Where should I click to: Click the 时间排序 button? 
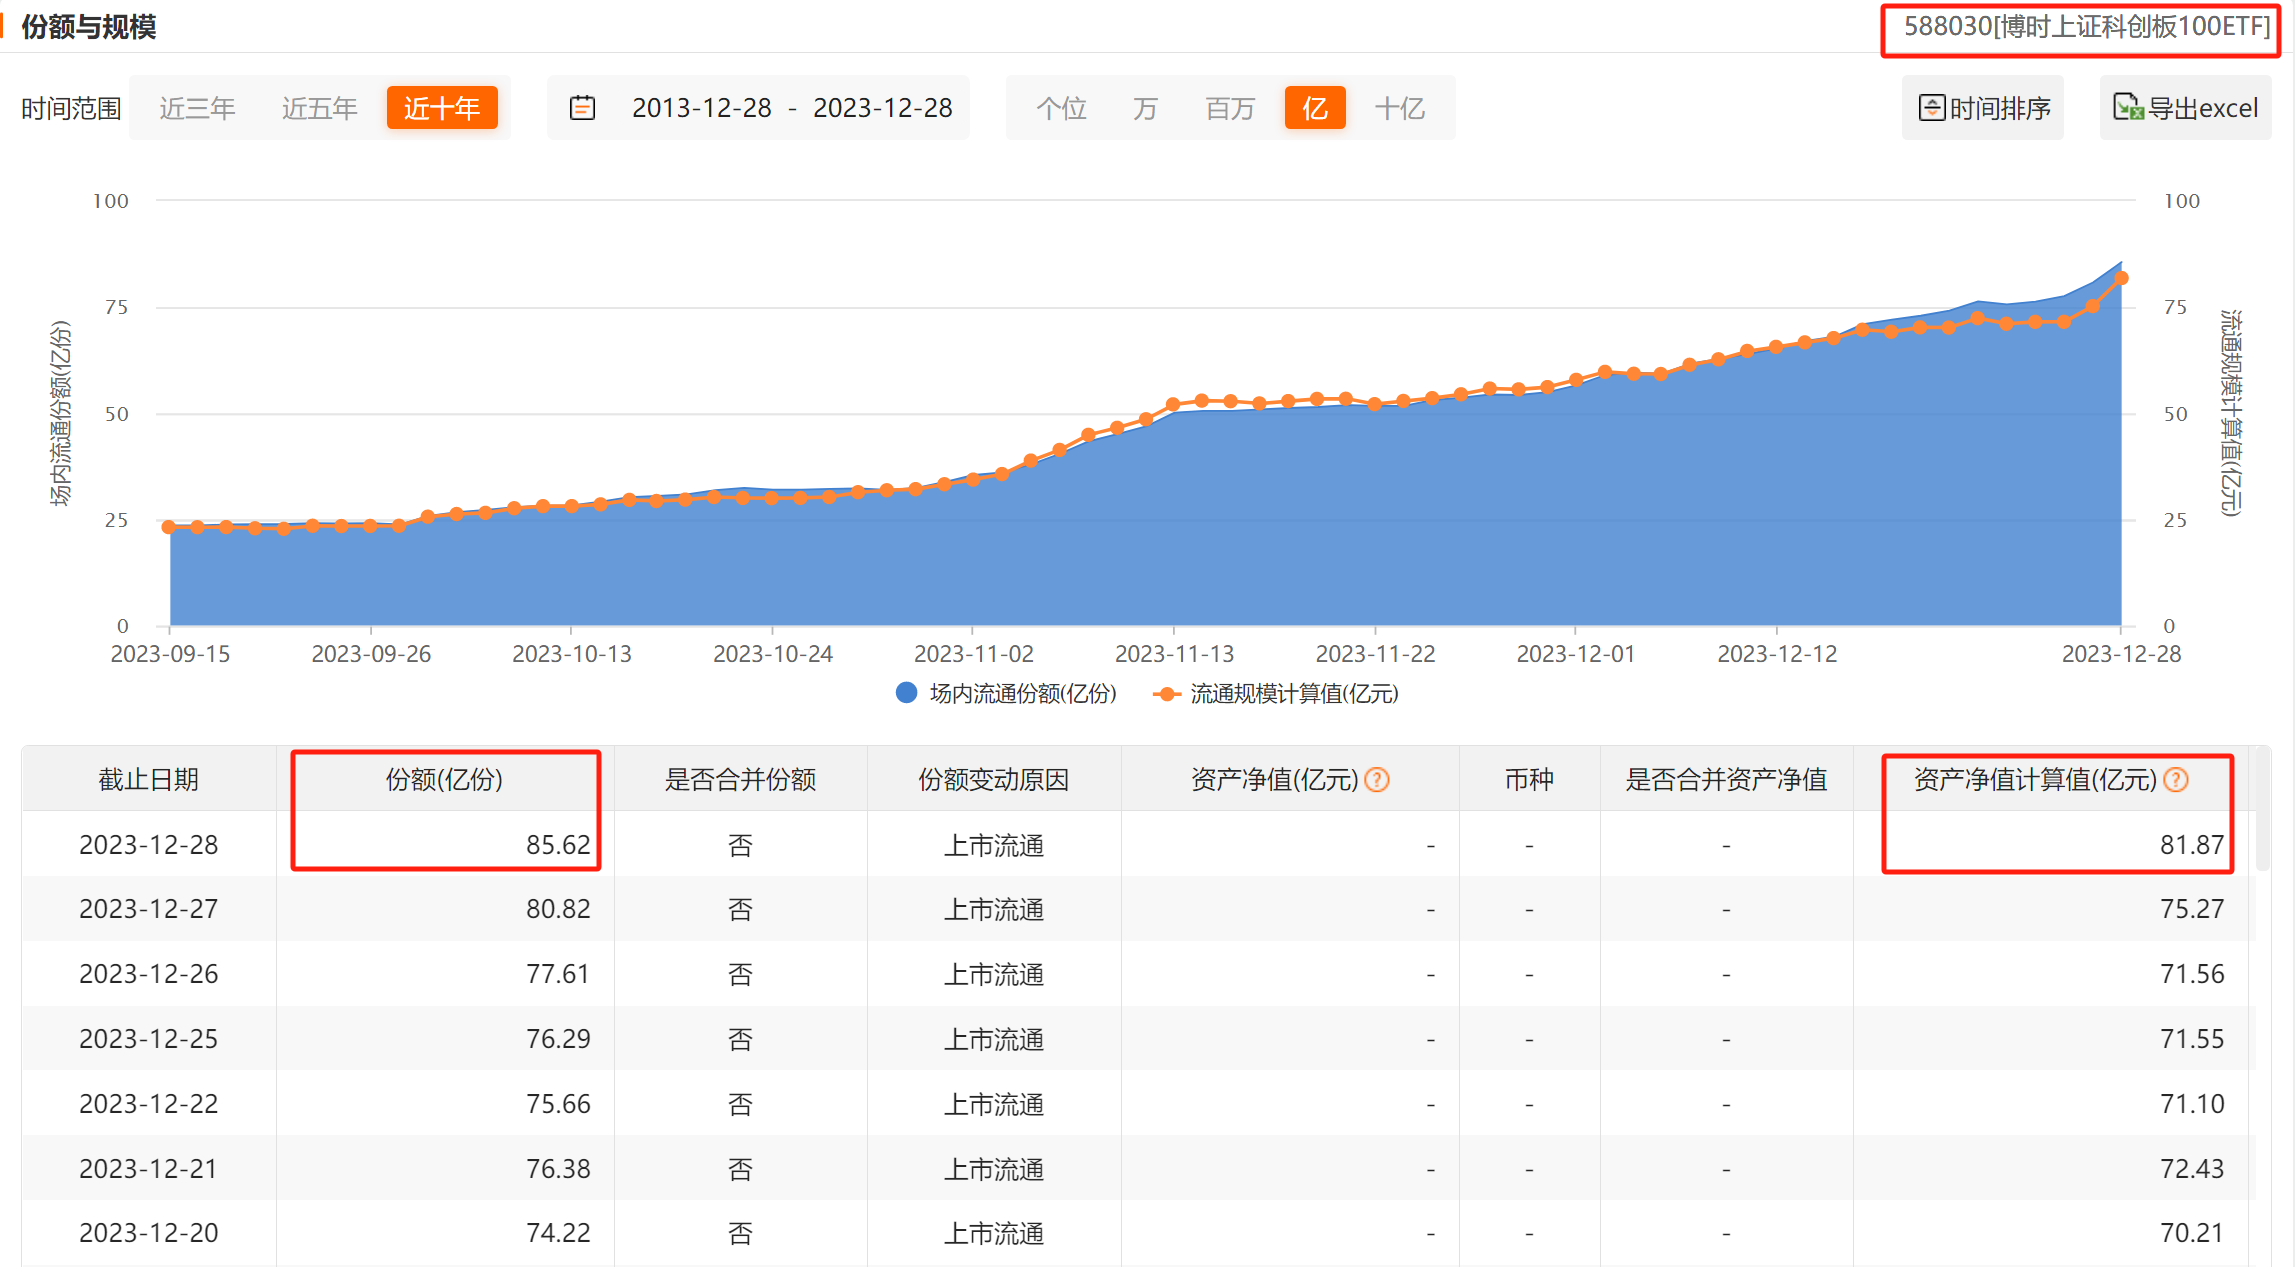point(1983,108)
